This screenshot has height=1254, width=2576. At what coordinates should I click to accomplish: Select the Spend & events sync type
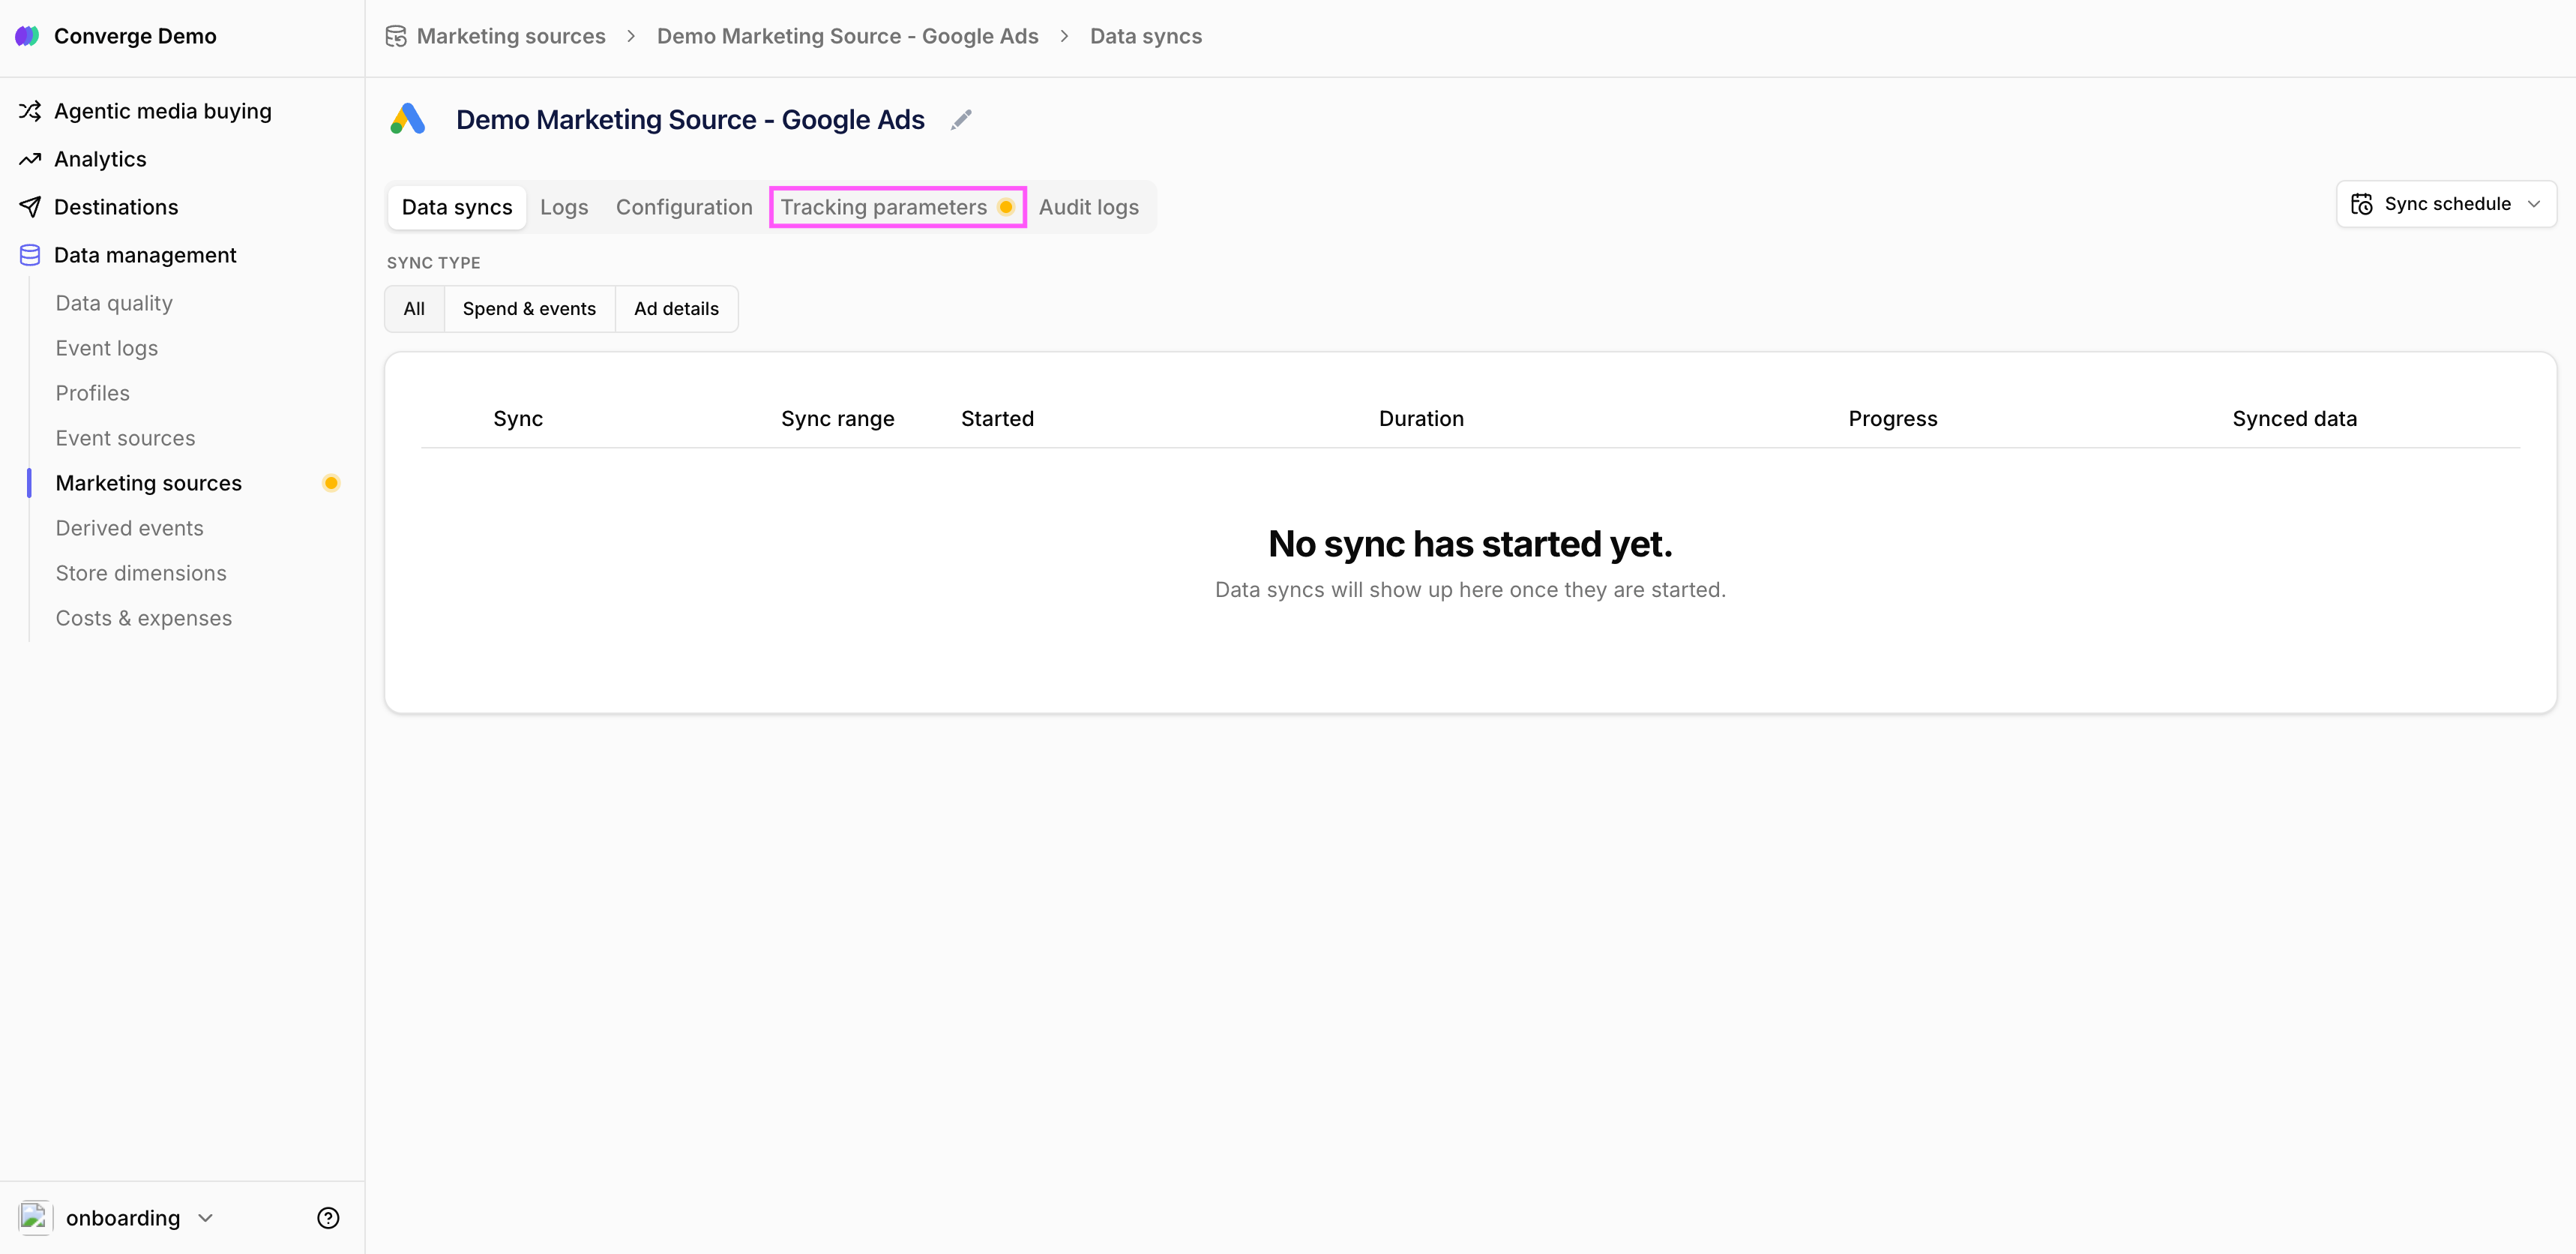pyautogui.click(x=529, y=309)
